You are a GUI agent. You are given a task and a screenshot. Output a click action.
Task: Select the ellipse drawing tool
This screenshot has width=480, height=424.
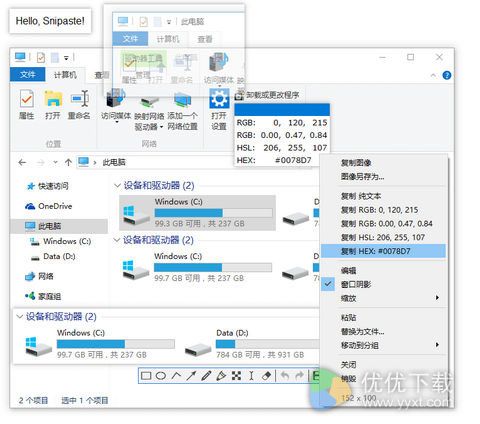pos(161,376)
